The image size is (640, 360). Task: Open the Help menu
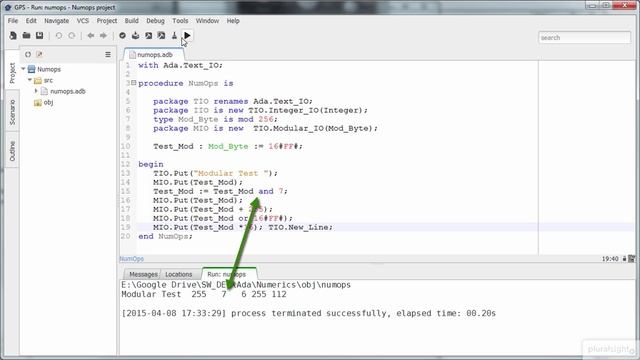coord(233,21)
